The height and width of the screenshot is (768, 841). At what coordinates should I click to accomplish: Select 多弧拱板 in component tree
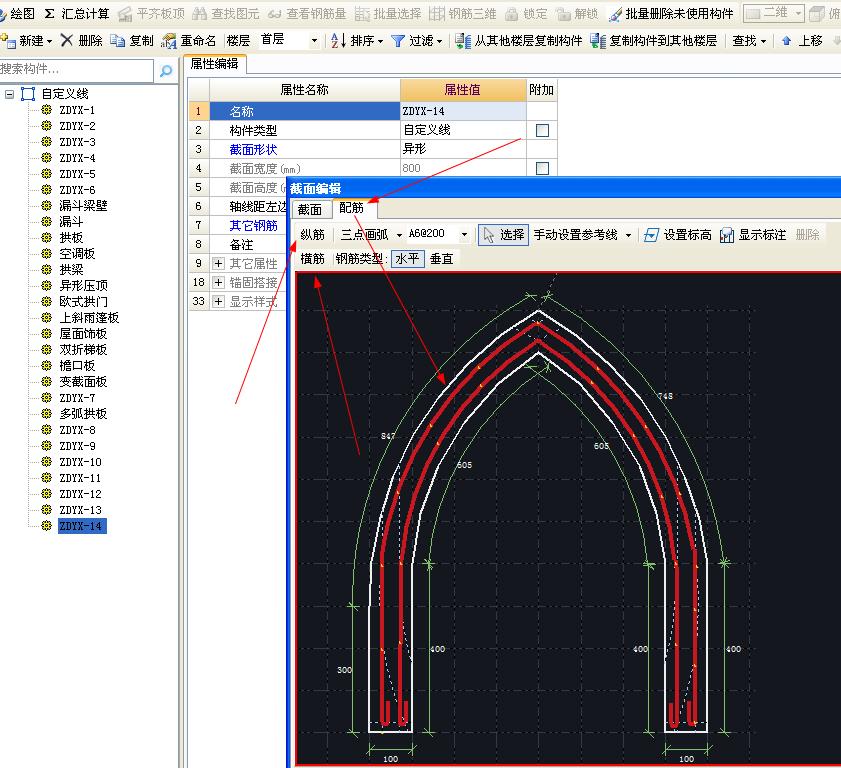point(83,413)
